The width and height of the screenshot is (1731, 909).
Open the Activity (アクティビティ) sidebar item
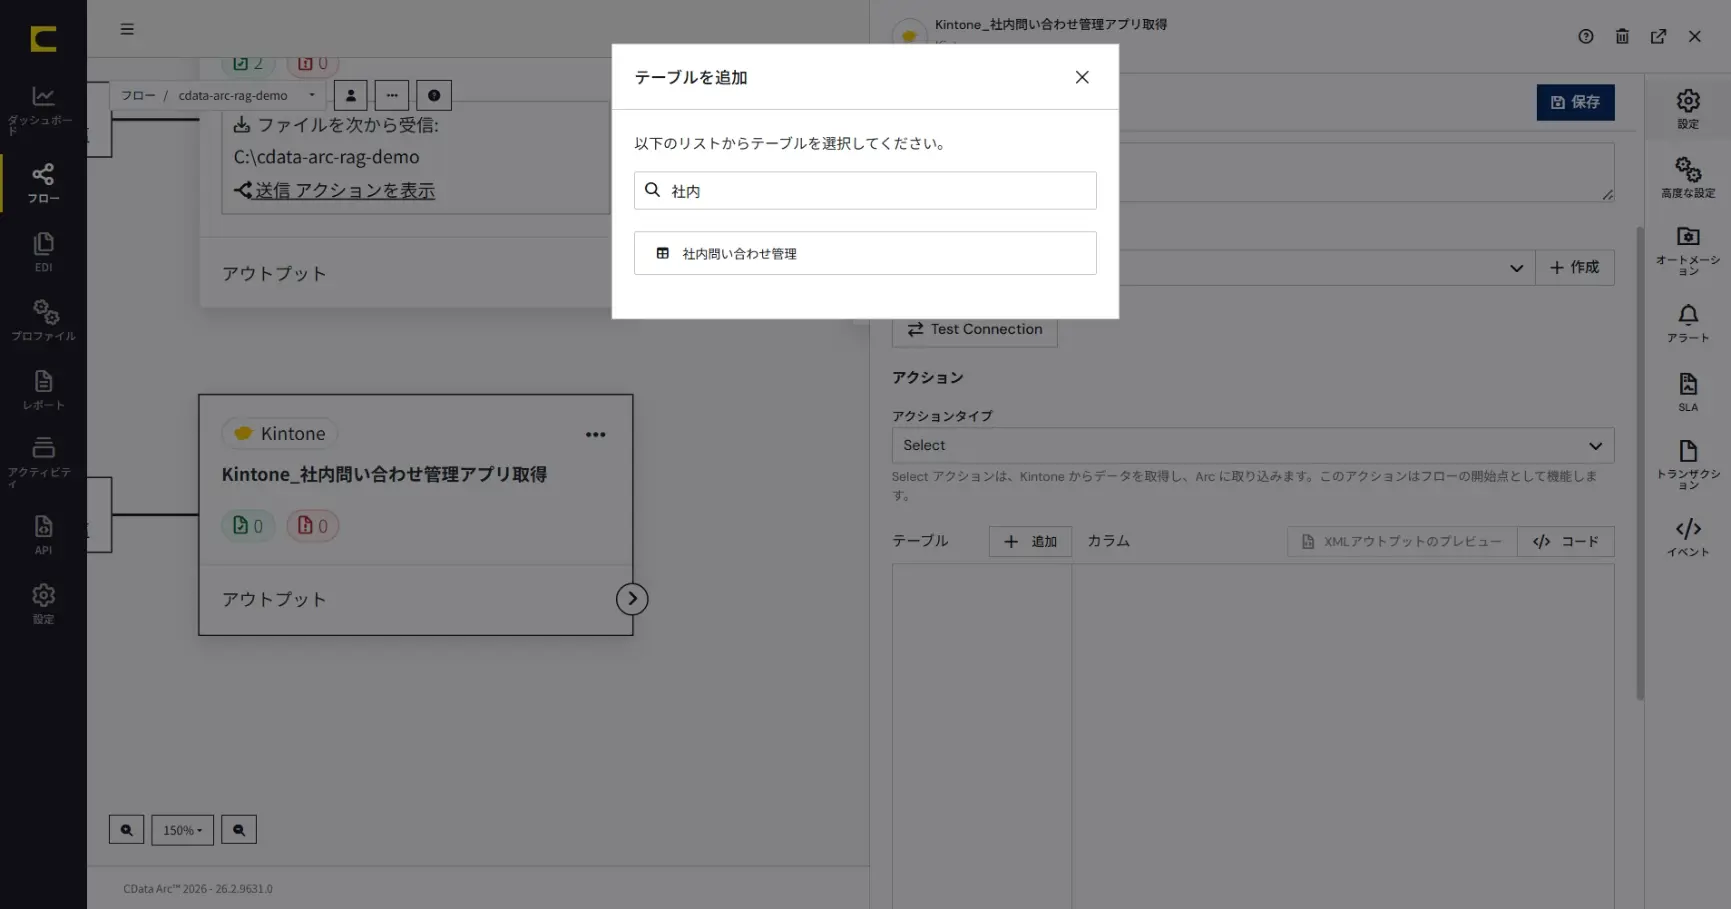[43, 462]
